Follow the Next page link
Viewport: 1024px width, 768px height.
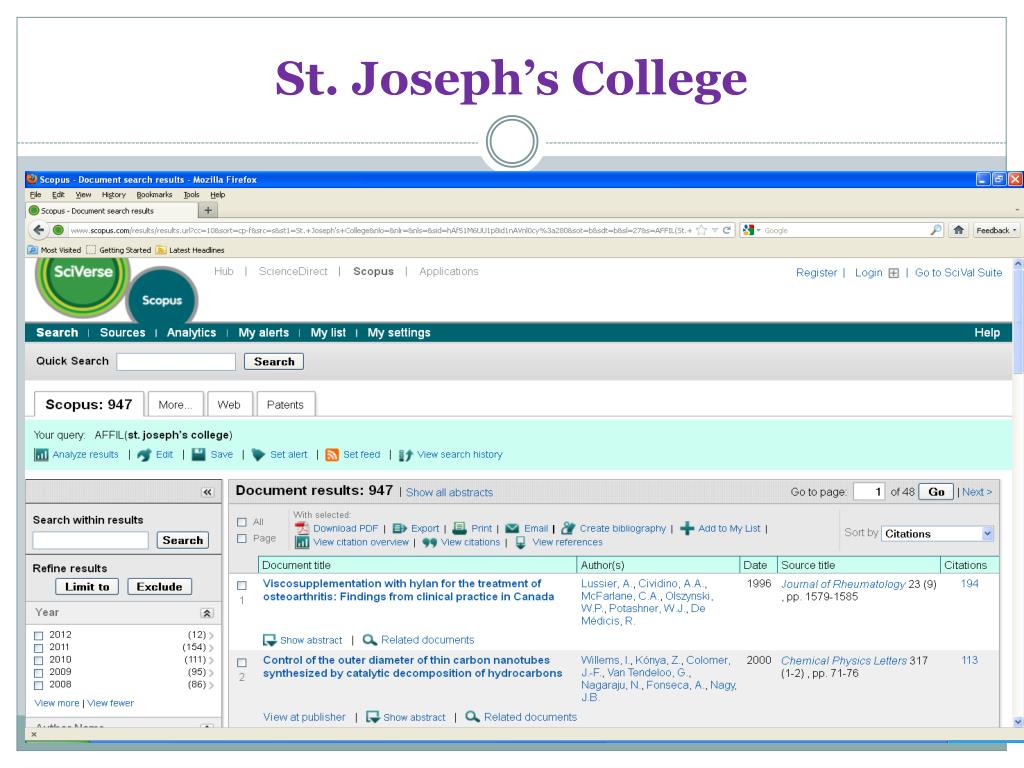[976, 492]
